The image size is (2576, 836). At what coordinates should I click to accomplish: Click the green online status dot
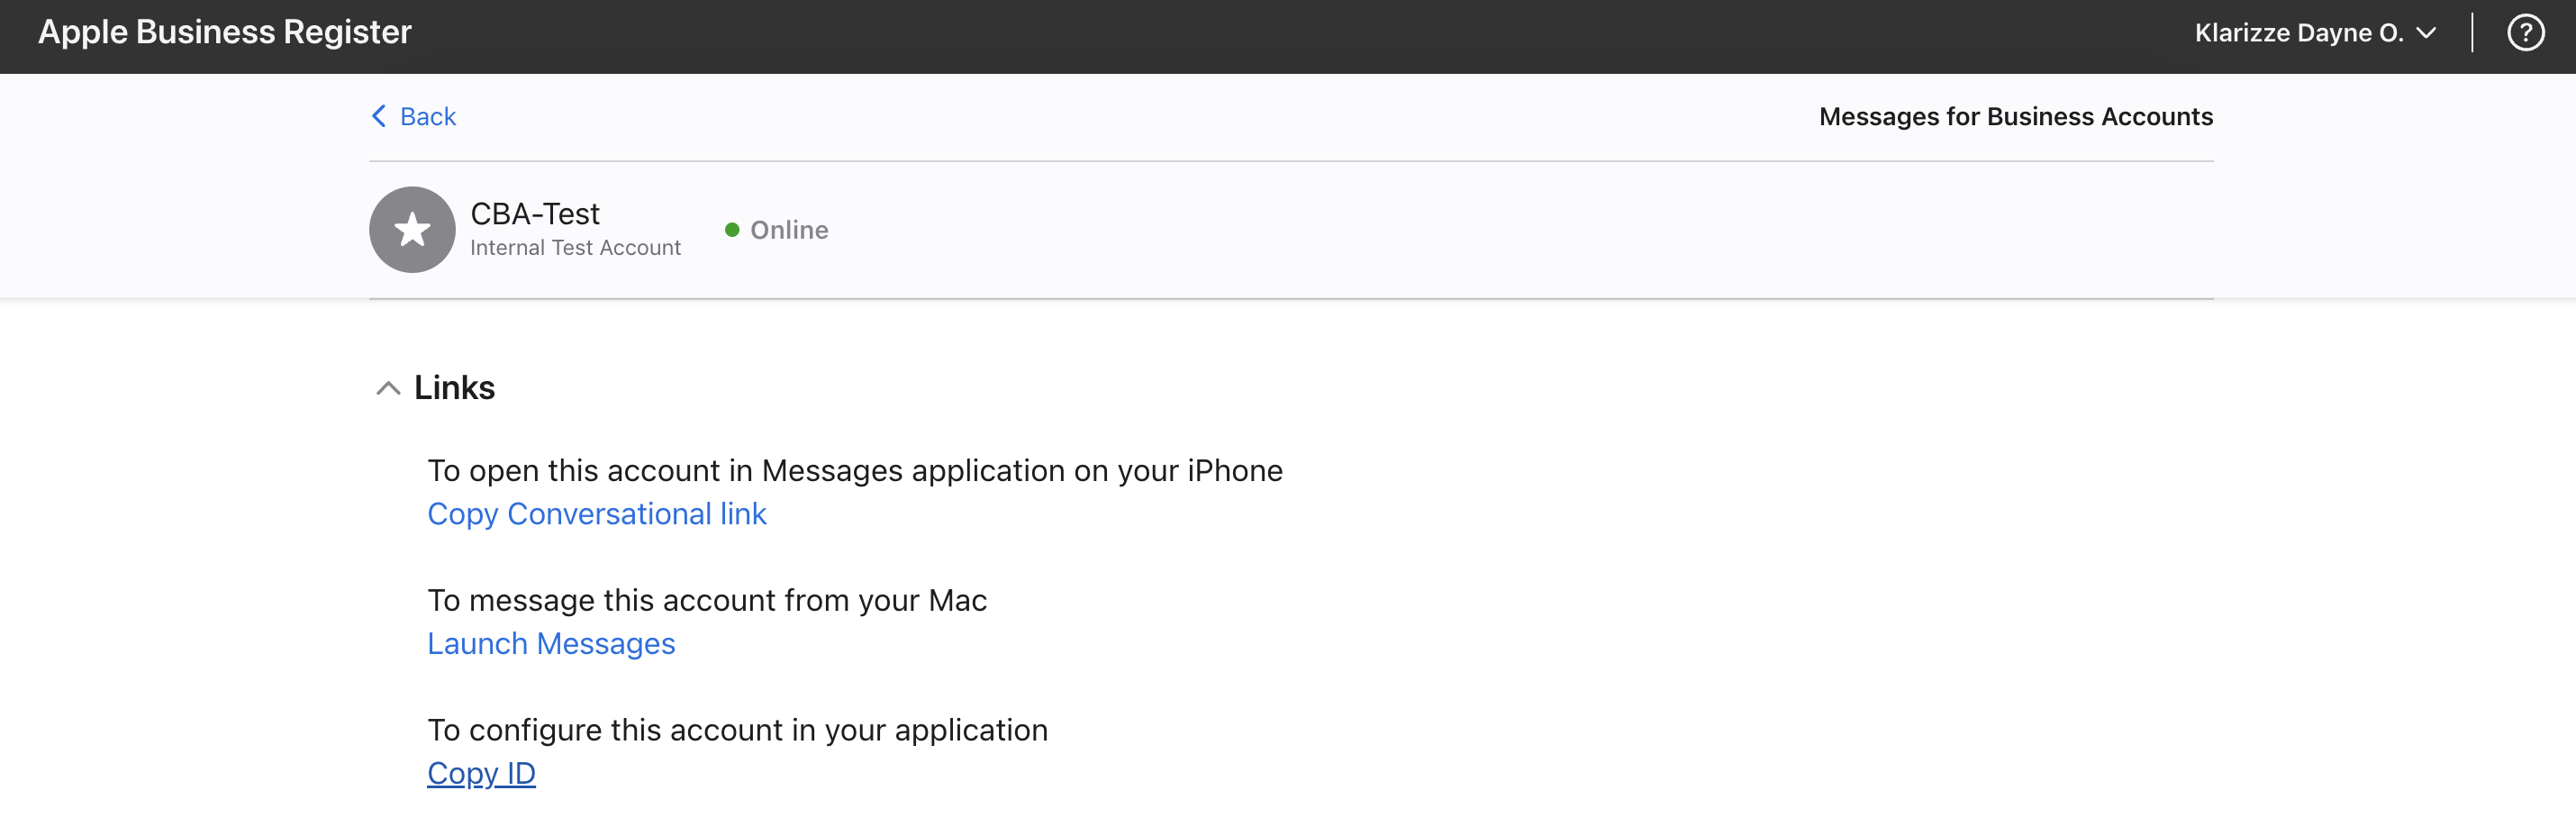click(732, 230)
